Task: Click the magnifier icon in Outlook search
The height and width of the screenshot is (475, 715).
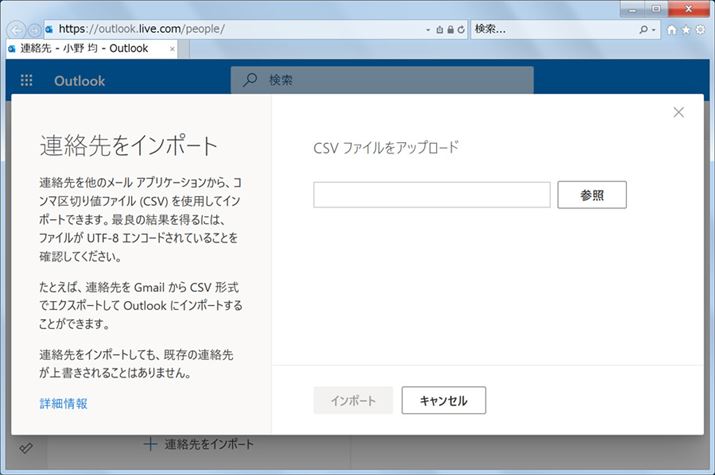Action: [250, 80]
